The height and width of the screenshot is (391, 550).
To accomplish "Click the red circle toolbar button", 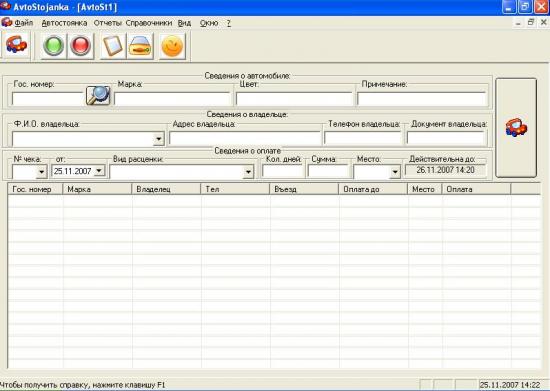I will point(80,46).
